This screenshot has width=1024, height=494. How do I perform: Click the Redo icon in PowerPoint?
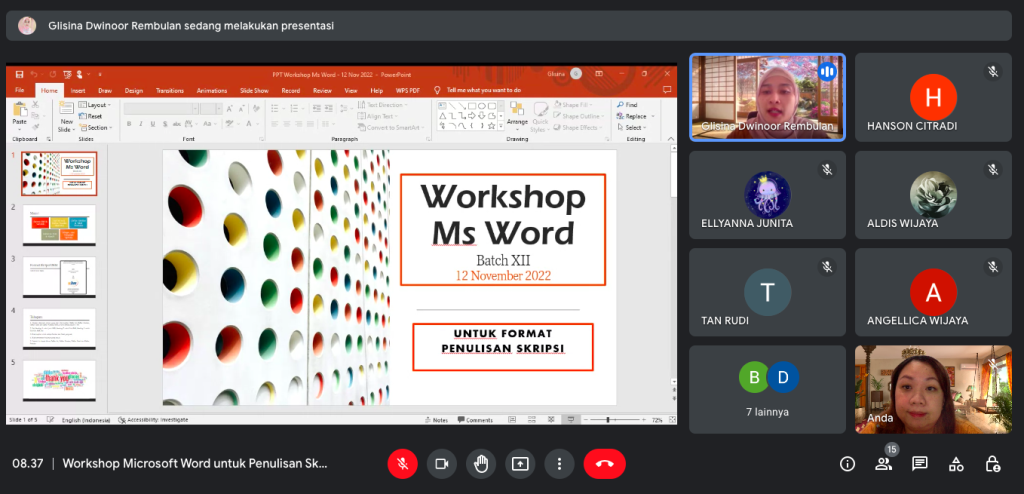point(52,74)
